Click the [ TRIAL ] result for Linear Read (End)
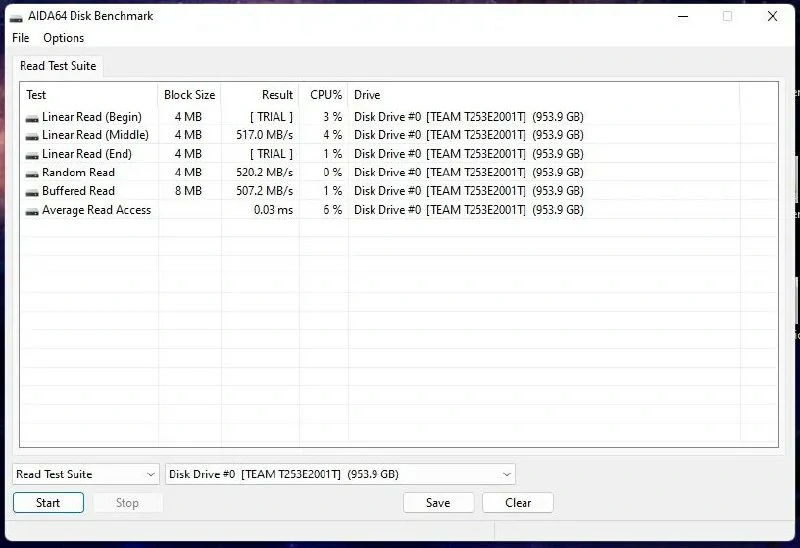 pos(271,154)
